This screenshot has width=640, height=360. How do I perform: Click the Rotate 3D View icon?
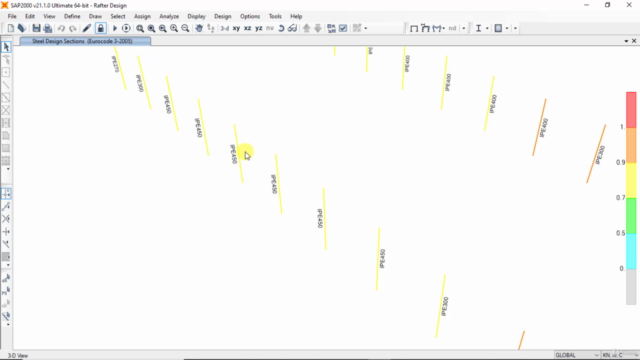coord(281,28)
